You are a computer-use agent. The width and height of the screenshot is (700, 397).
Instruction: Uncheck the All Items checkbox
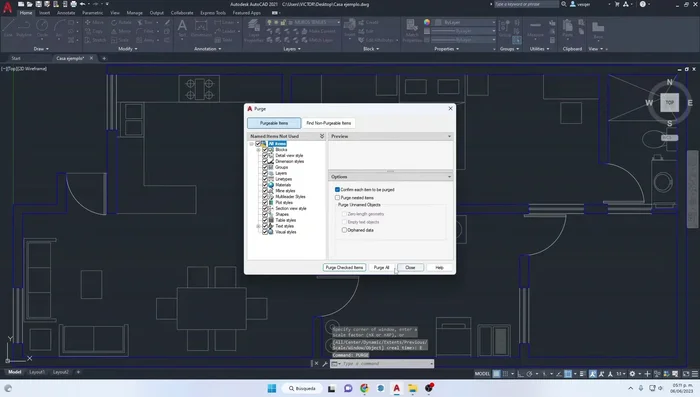click(x=258, y=144)
